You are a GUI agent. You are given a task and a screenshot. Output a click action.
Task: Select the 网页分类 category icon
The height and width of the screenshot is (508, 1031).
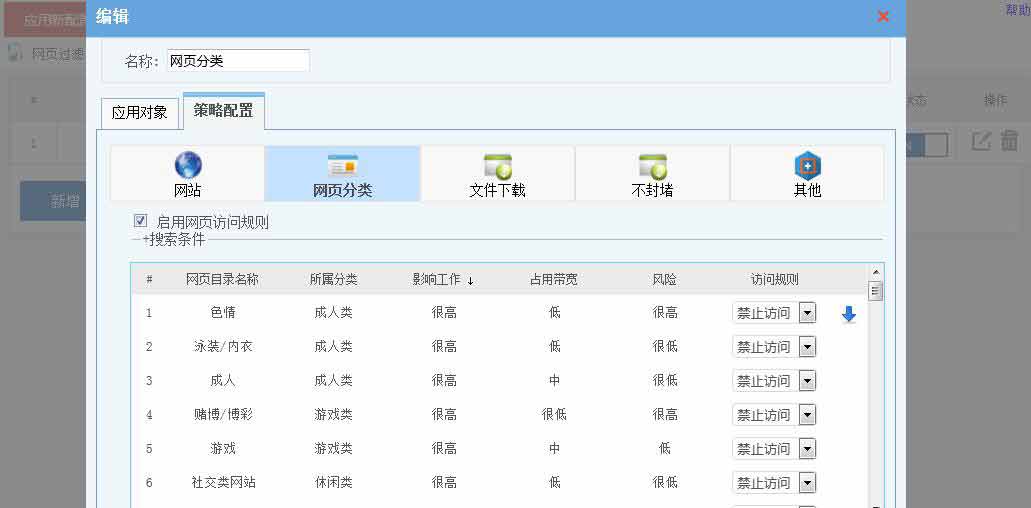point(342,166)
